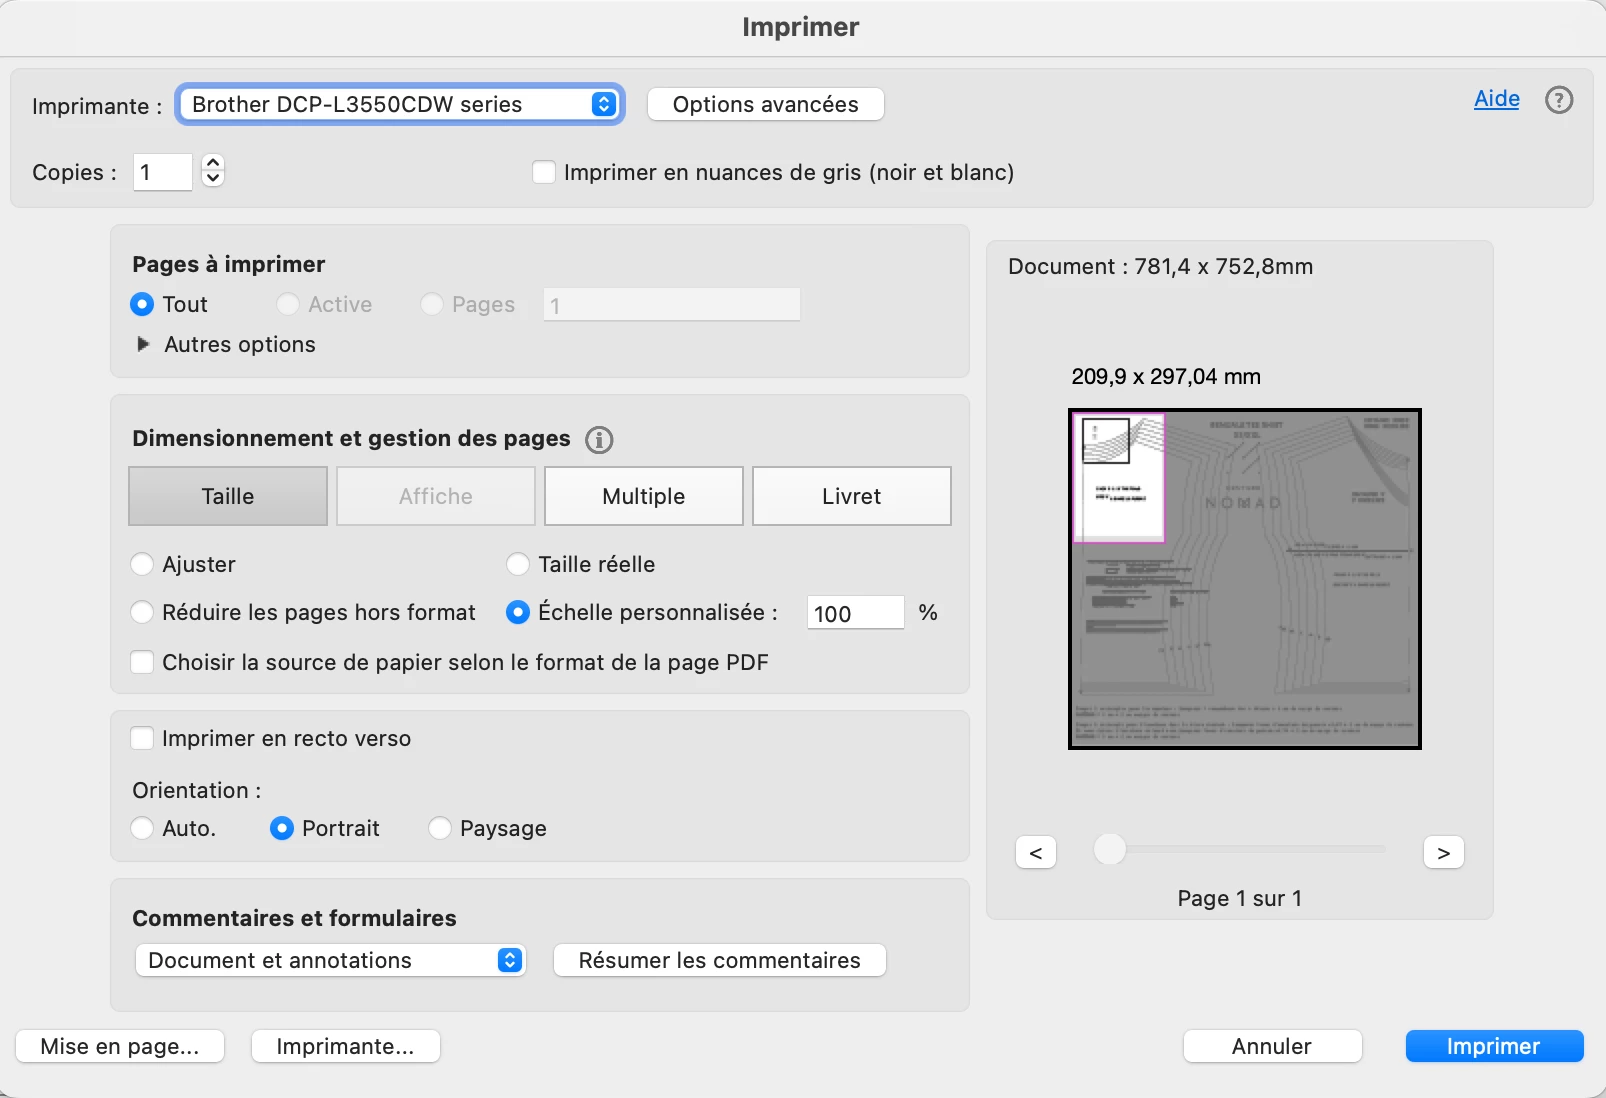This screenshot has height=1098, width=1606.
Task: Click the Annuler button
Action: (1272, 1046)
